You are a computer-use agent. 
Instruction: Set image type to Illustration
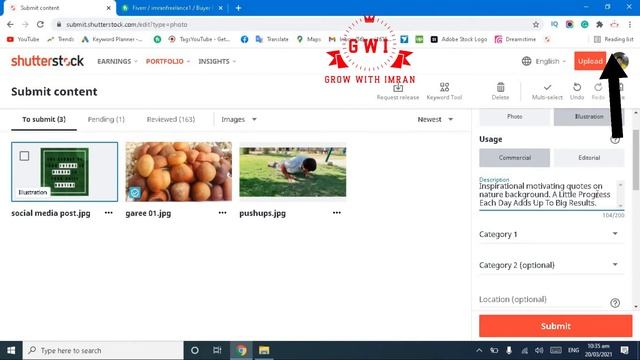[589, 117]
